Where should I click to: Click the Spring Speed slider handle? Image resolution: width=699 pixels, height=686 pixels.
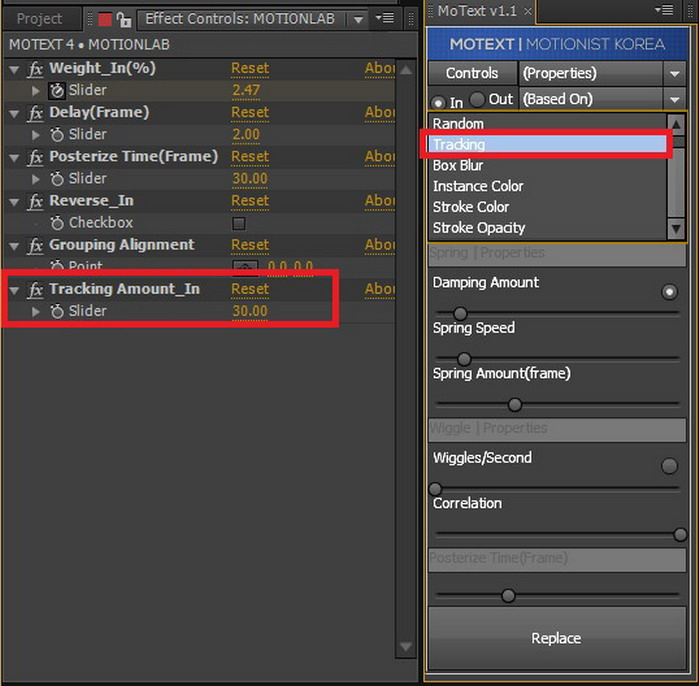click(464, 359)
